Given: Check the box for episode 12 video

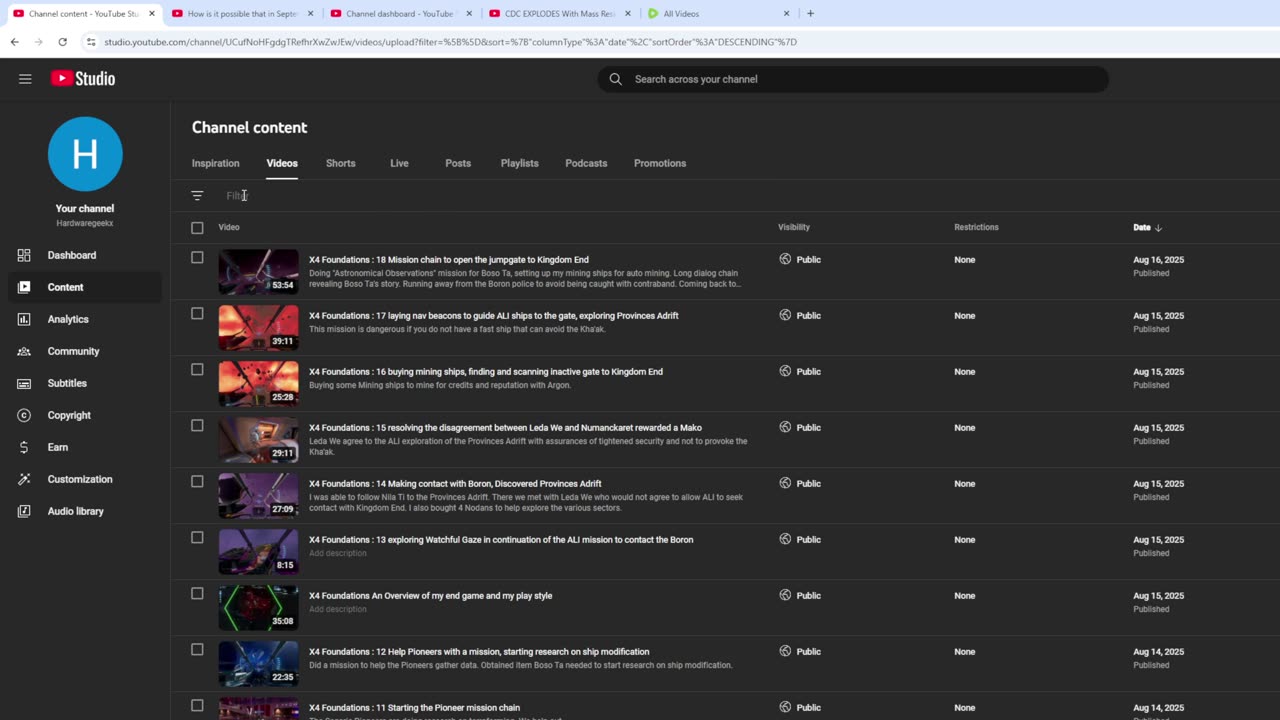Looking at the screenshot, I should 197,649.
